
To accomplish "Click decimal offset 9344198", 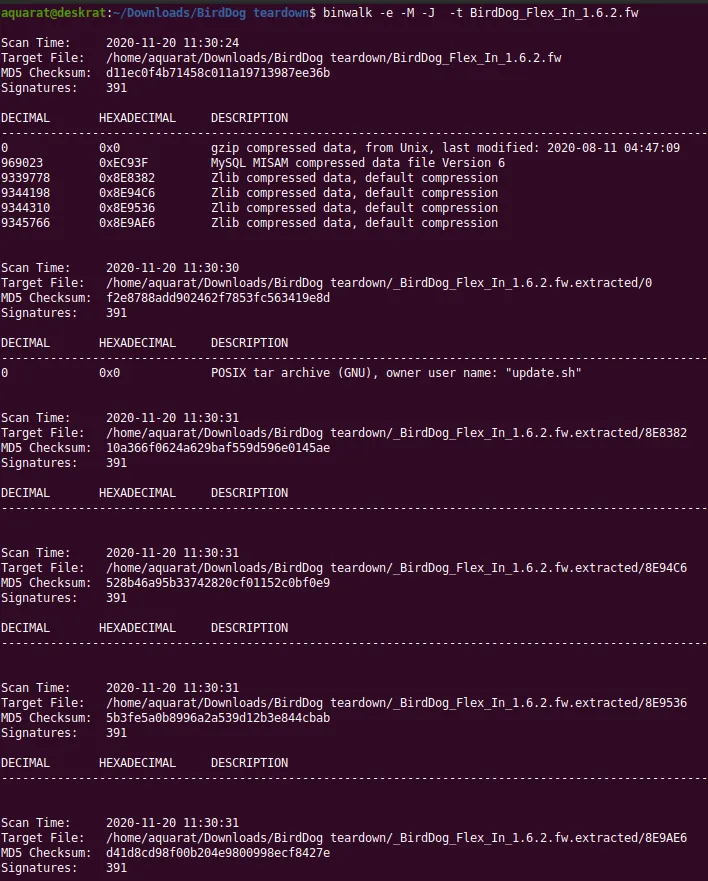I will click(x=25, y=193).
